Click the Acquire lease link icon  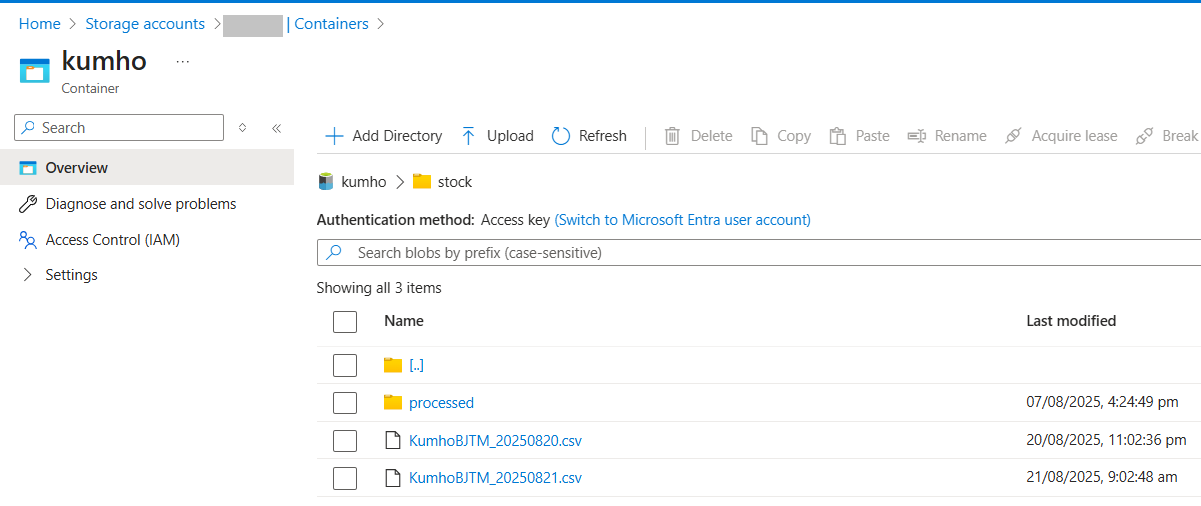click(x=1013, y=136)
